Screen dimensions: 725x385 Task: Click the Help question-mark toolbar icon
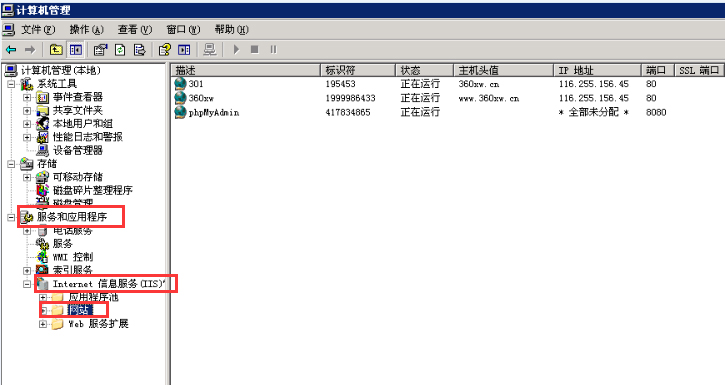click(165, 49)
